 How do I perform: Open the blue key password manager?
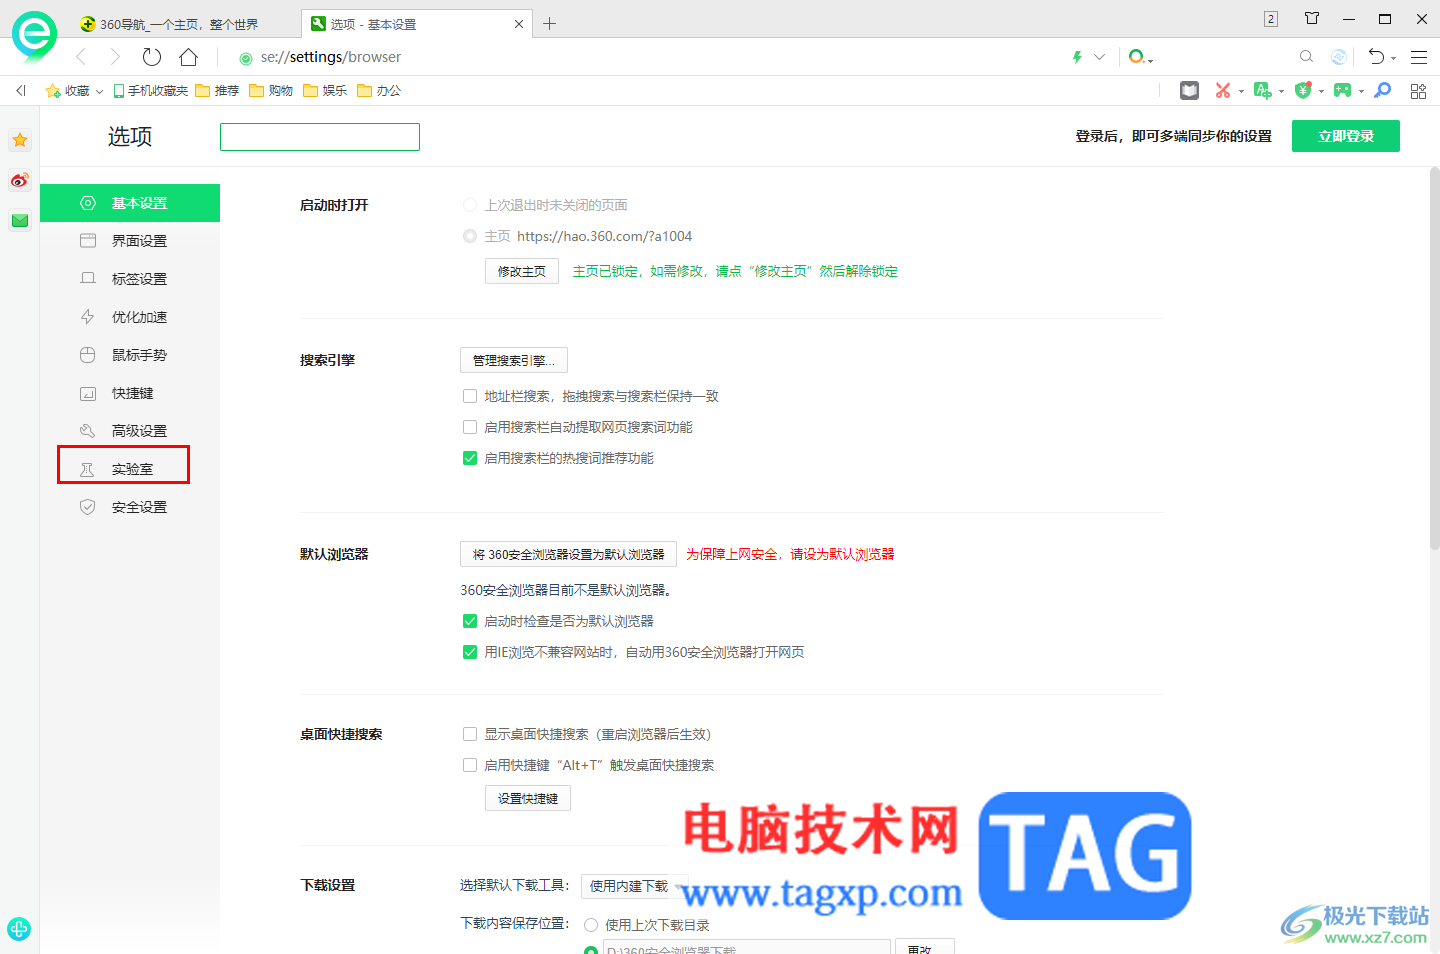[x=1383, y=91]
